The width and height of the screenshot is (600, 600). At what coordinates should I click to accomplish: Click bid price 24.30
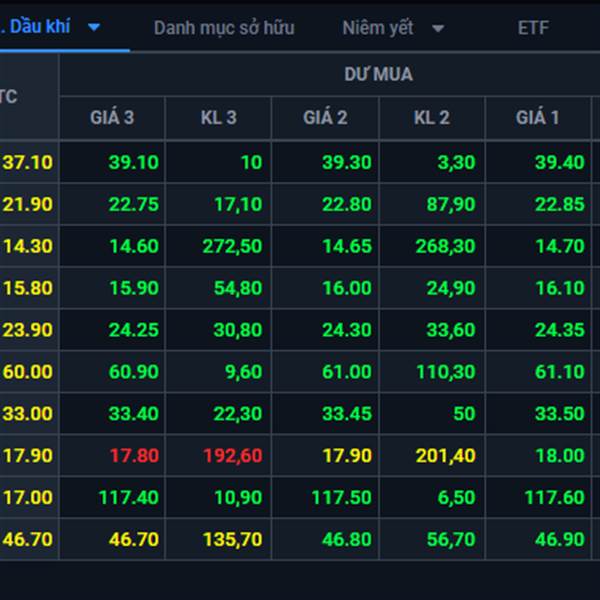coord(347,330)
